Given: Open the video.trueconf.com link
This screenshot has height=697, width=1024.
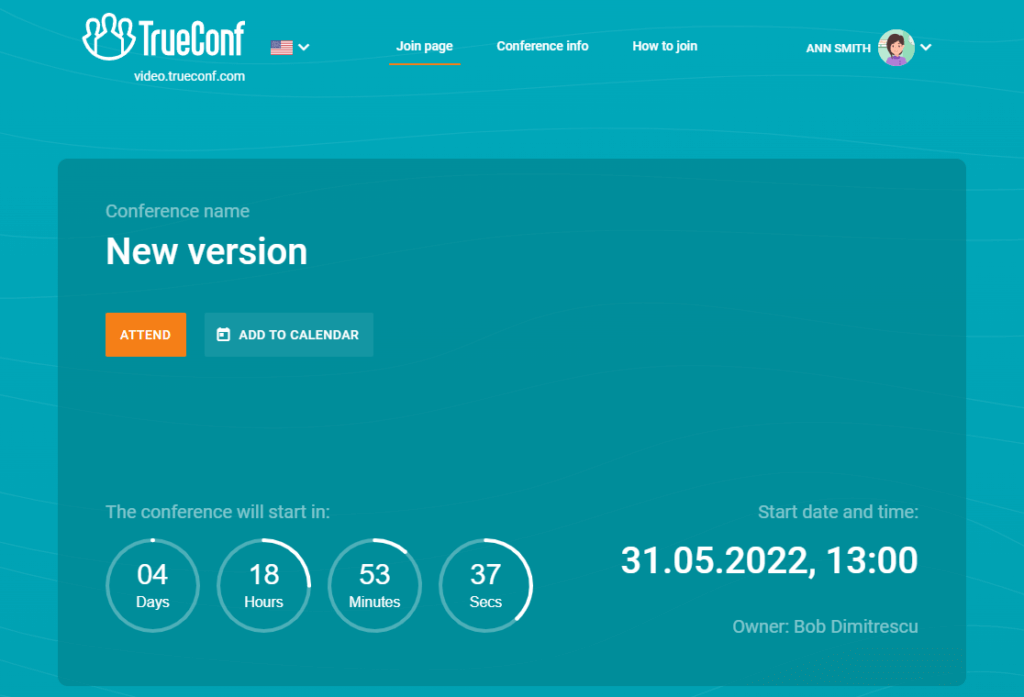Looking at the screenshot, I should (190, 76).
